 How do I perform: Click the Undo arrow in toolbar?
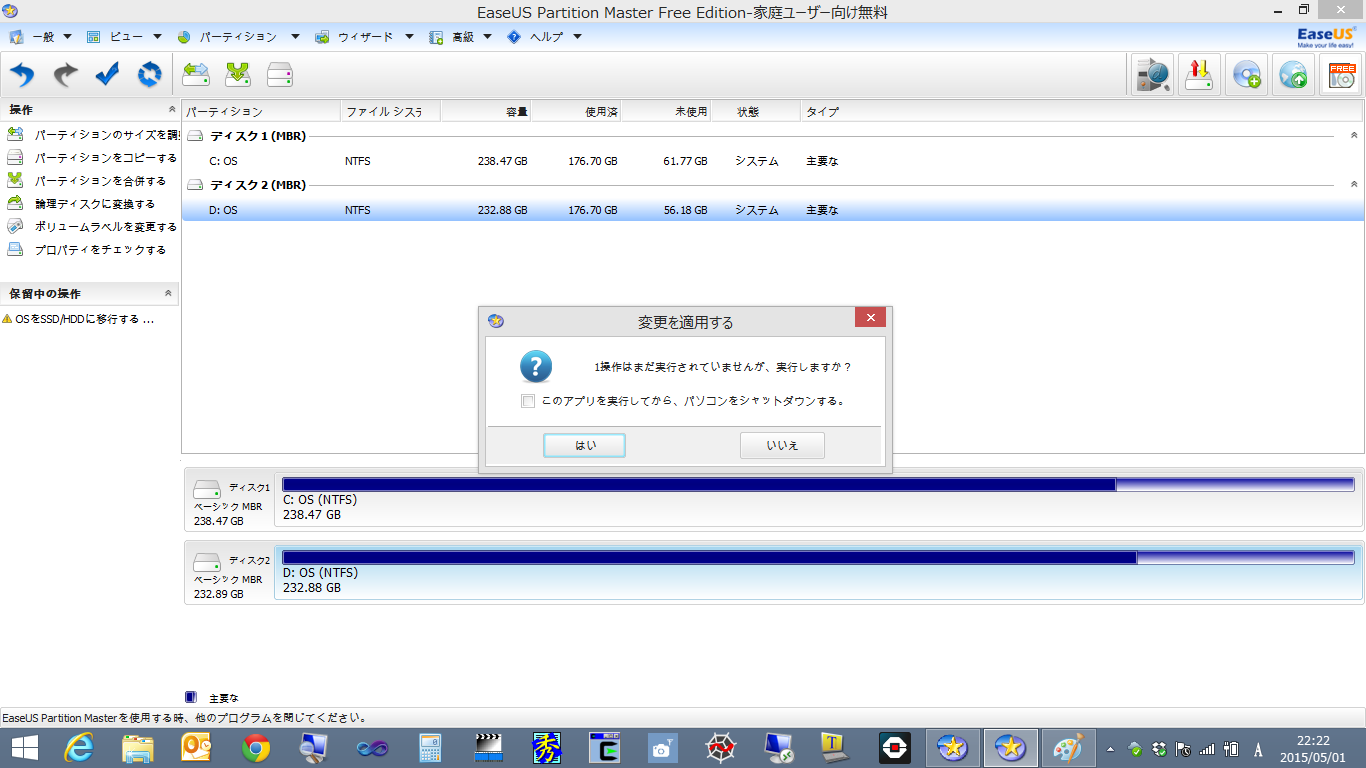coord(22,74)
